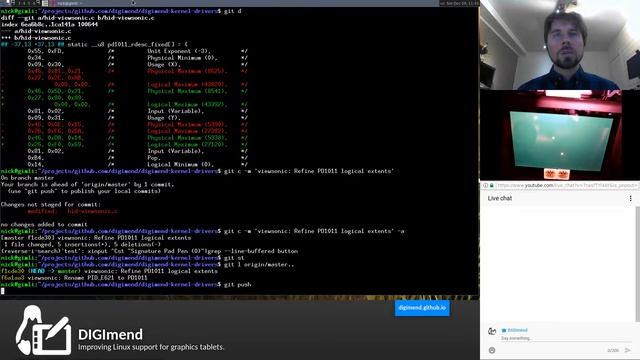Viewport: 640px width, 360px height.
Task: Click the 'On branch master' terminal line
Action: pos(27,178)
